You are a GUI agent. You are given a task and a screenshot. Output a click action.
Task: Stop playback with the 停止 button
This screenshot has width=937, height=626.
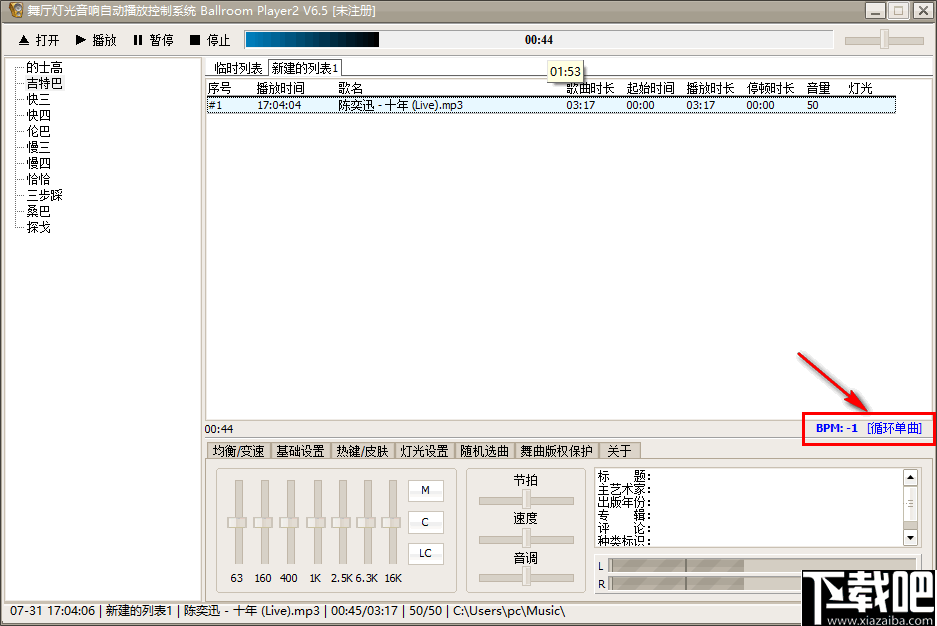210,40
